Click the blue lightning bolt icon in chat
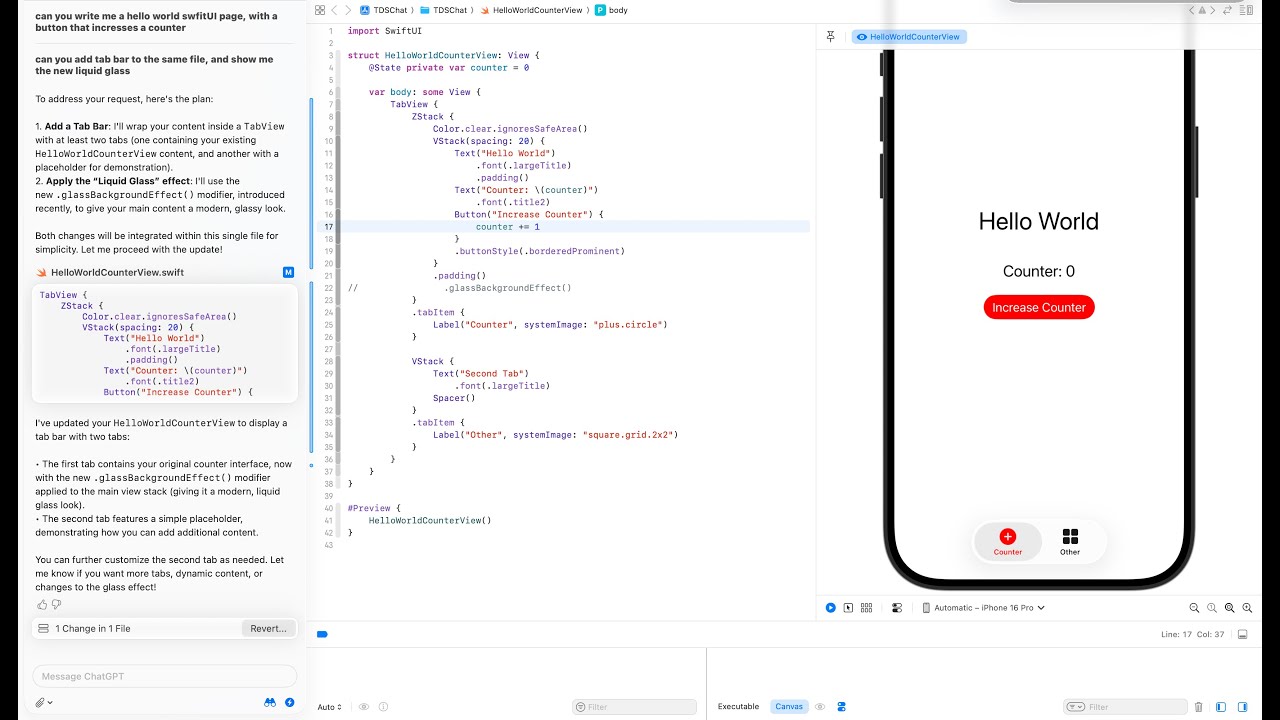 pyautogui.click(x=290, y=703)
